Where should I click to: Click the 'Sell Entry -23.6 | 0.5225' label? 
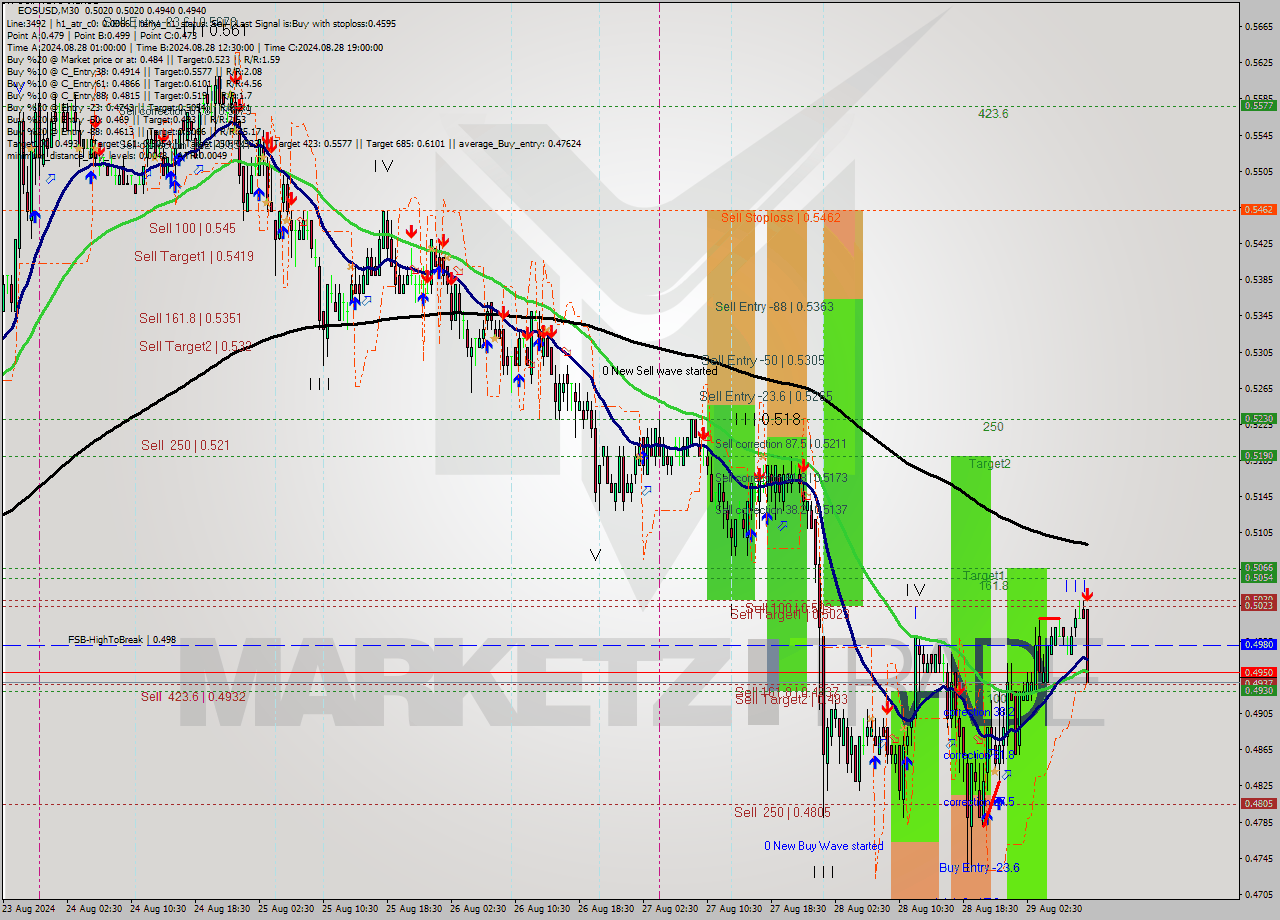point(766,396)
